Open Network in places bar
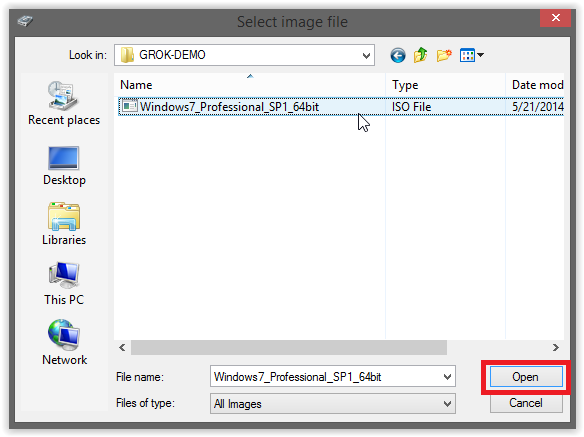584x437 pixels. [x=64, y=342]
